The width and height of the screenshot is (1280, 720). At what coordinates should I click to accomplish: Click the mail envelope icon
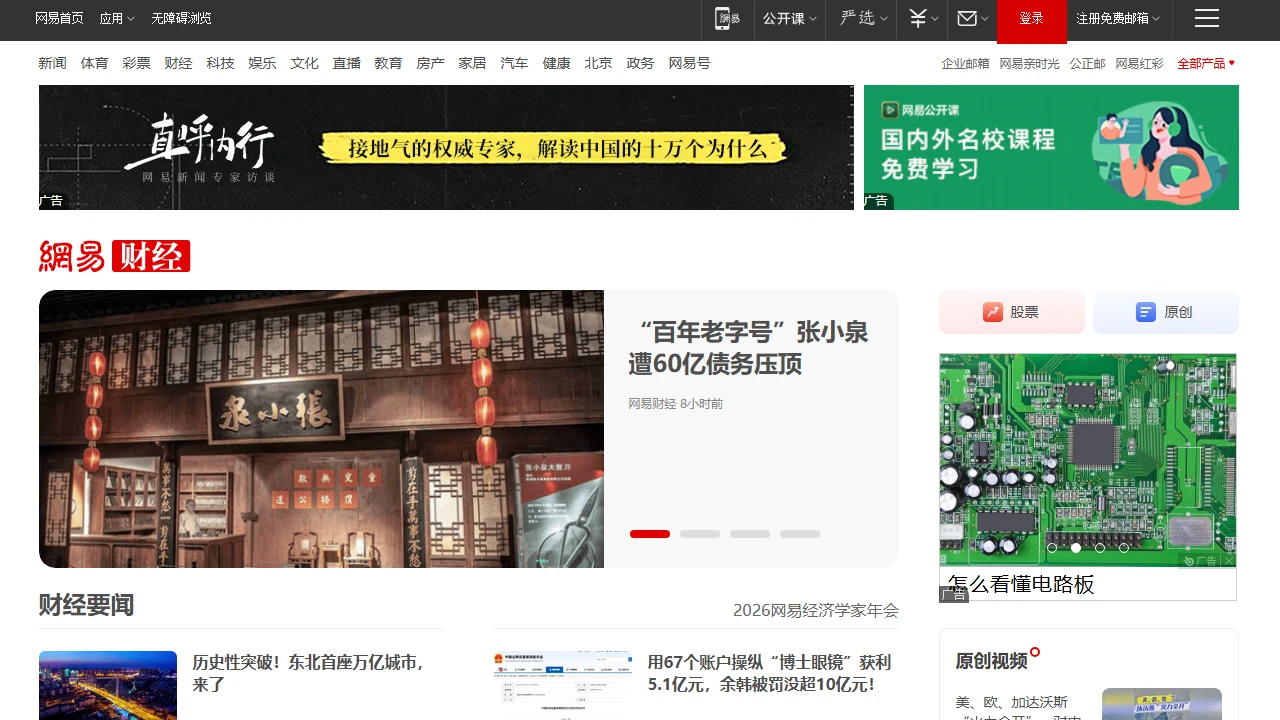[966, 18]
